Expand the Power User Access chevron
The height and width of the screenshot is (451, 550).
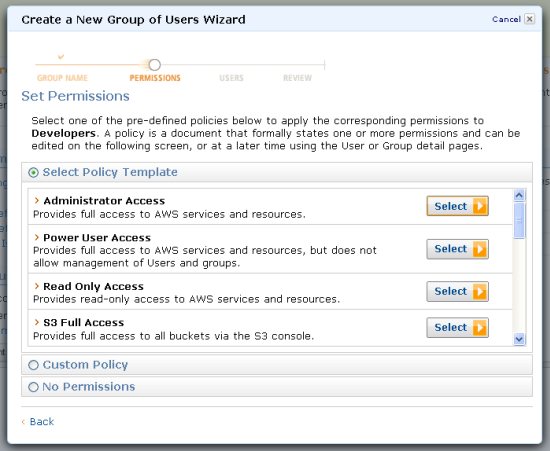[36, 237]
